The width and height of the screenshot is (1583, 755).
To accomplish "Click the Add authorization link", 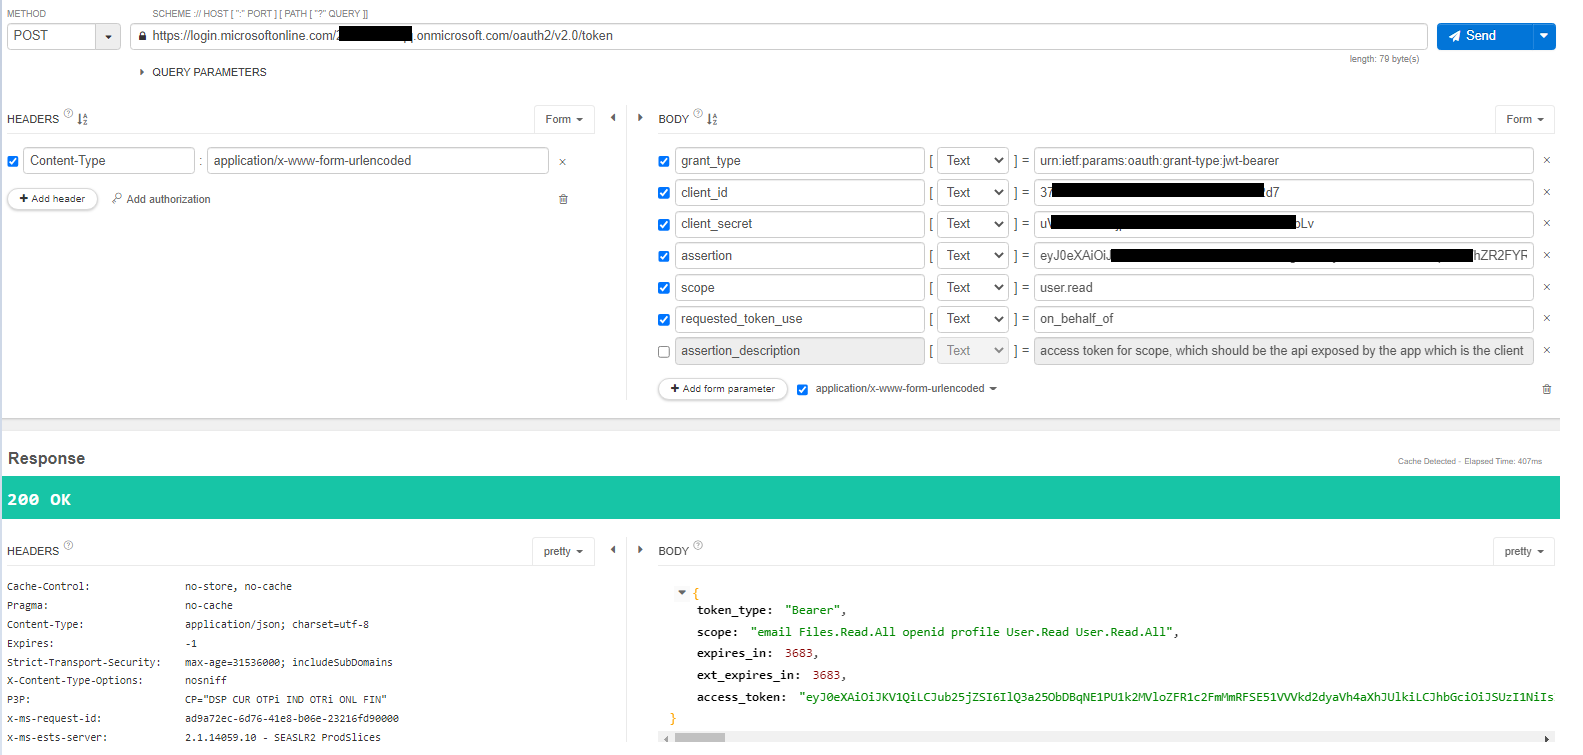I will click(x=161, y=199).
